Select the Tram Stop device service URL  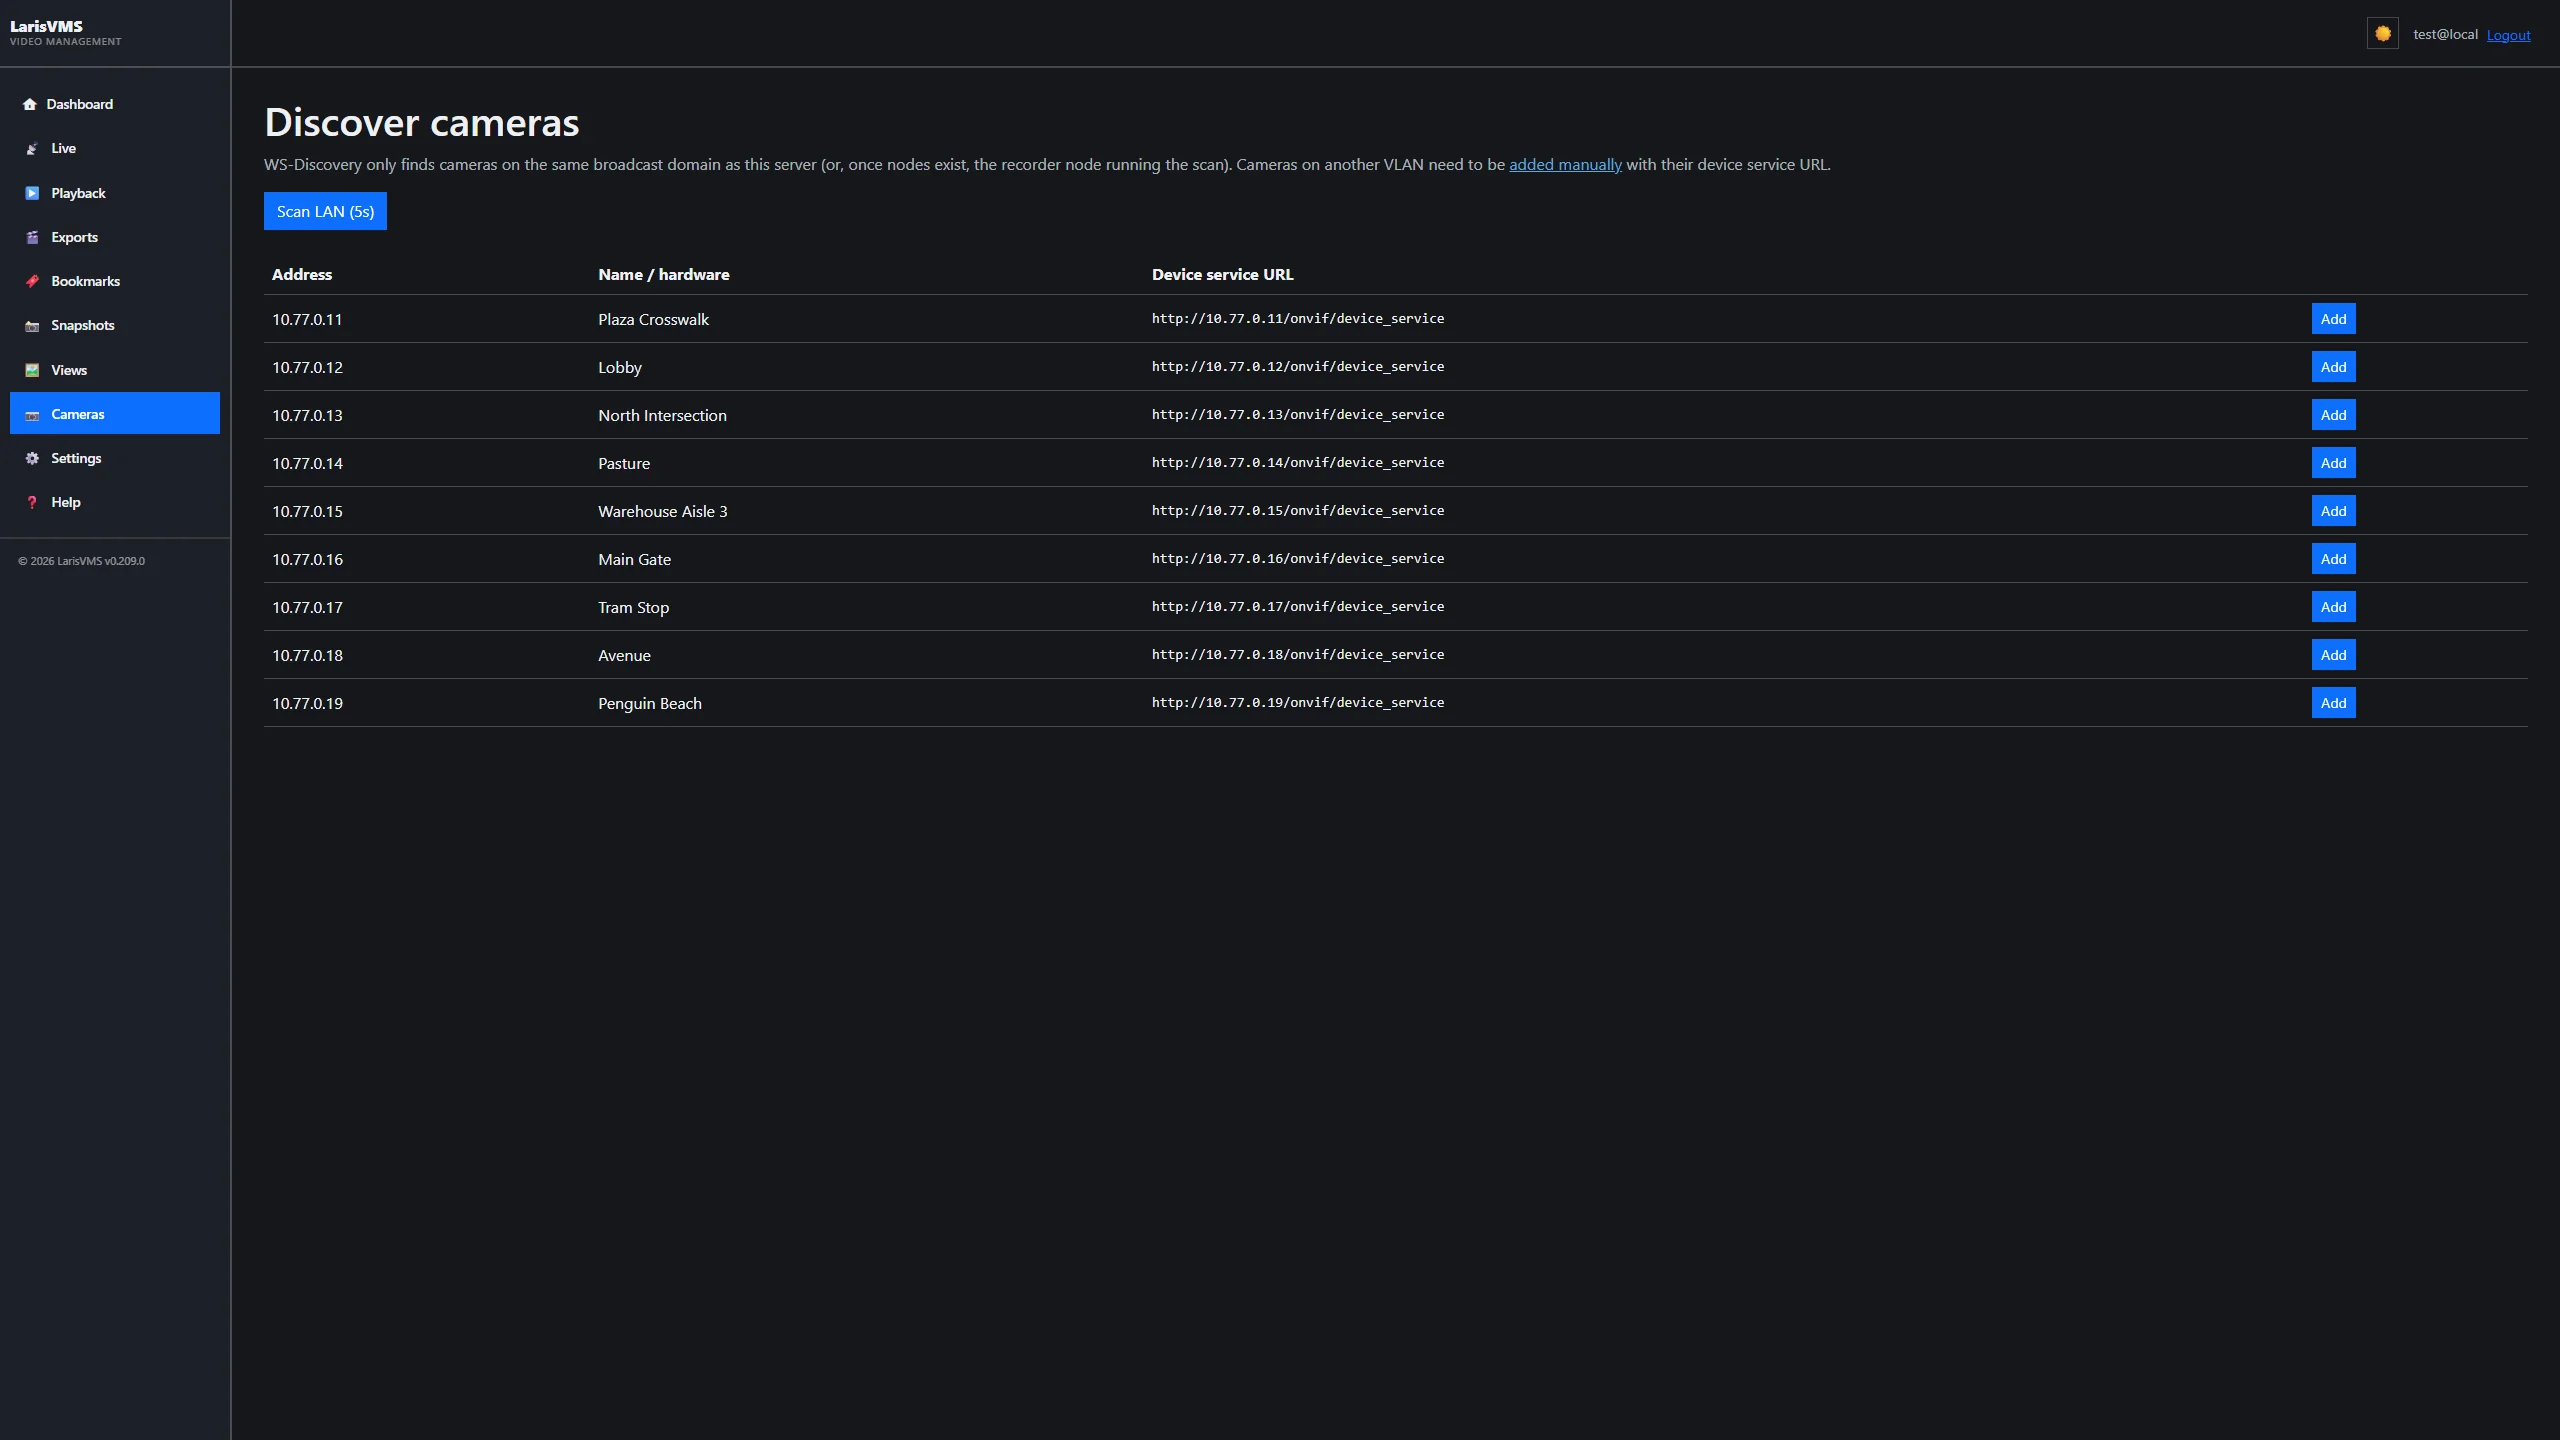pos(1298,607)
